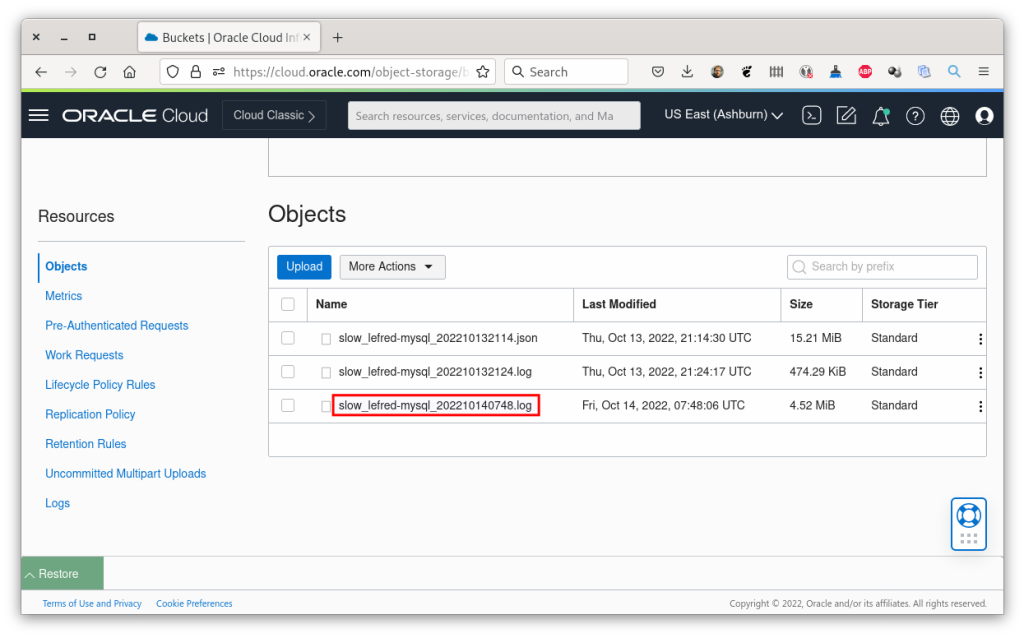Click the Fri, Oct 14, 2022 modified date
This screenshot has height=638, width=1024.
(663, 406)
